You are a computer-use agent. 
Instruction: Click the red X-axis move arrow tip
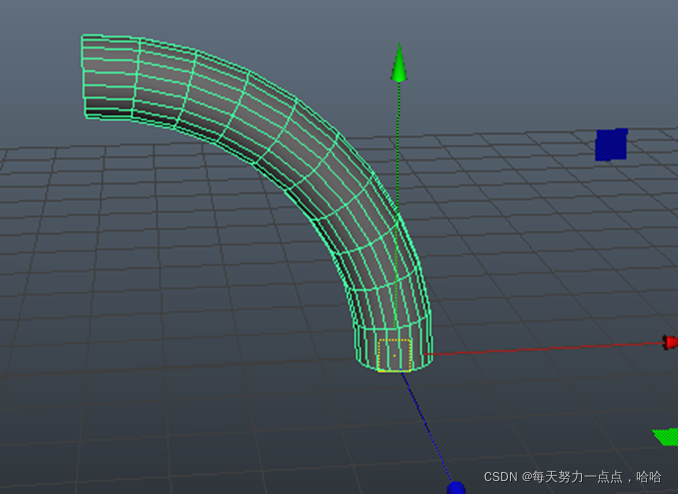pos(671,342)
